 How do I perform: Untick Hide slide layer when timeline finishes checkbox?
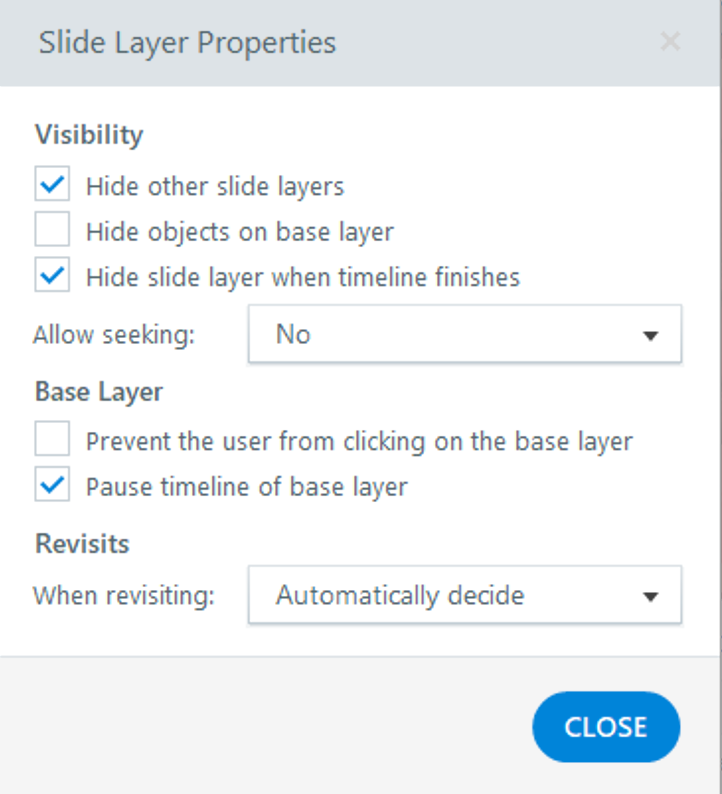click(52, 277)
